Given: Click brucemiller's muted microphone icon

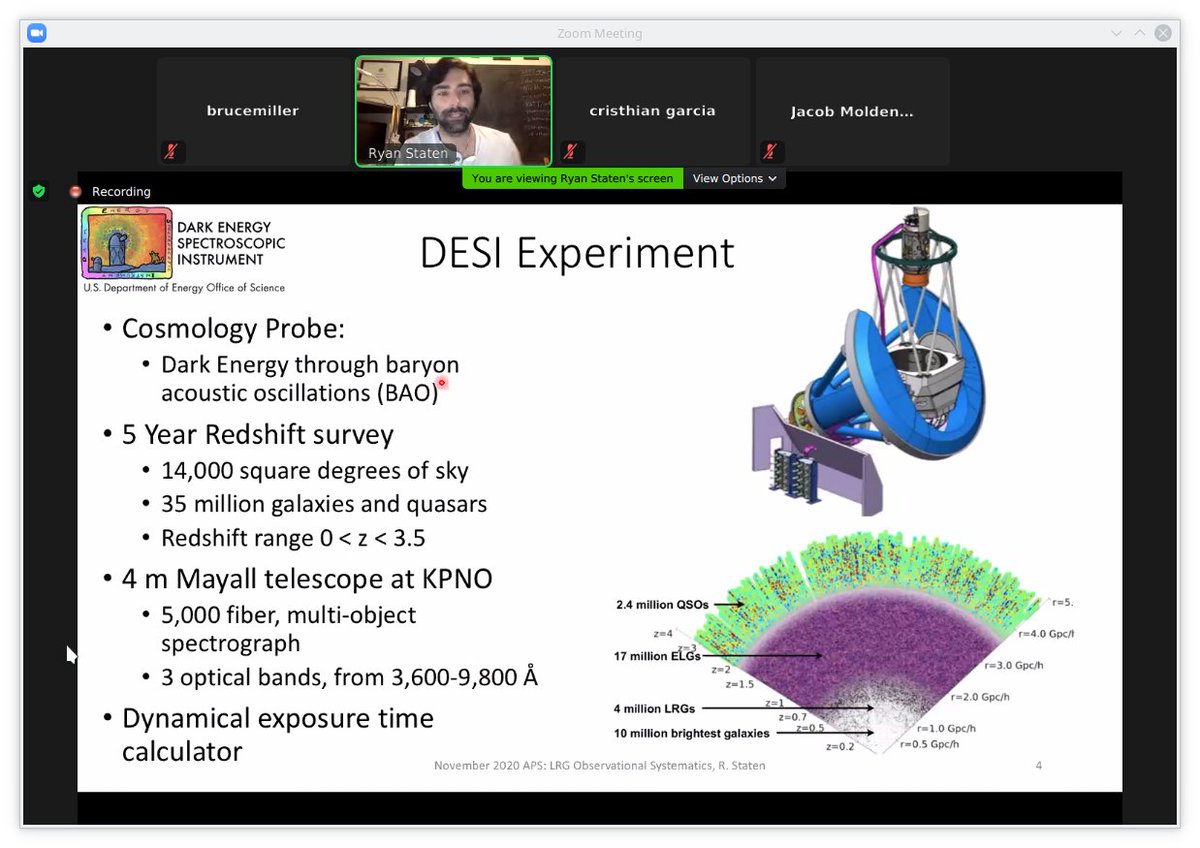Looking at the screenshot, I should pos(172,152).
